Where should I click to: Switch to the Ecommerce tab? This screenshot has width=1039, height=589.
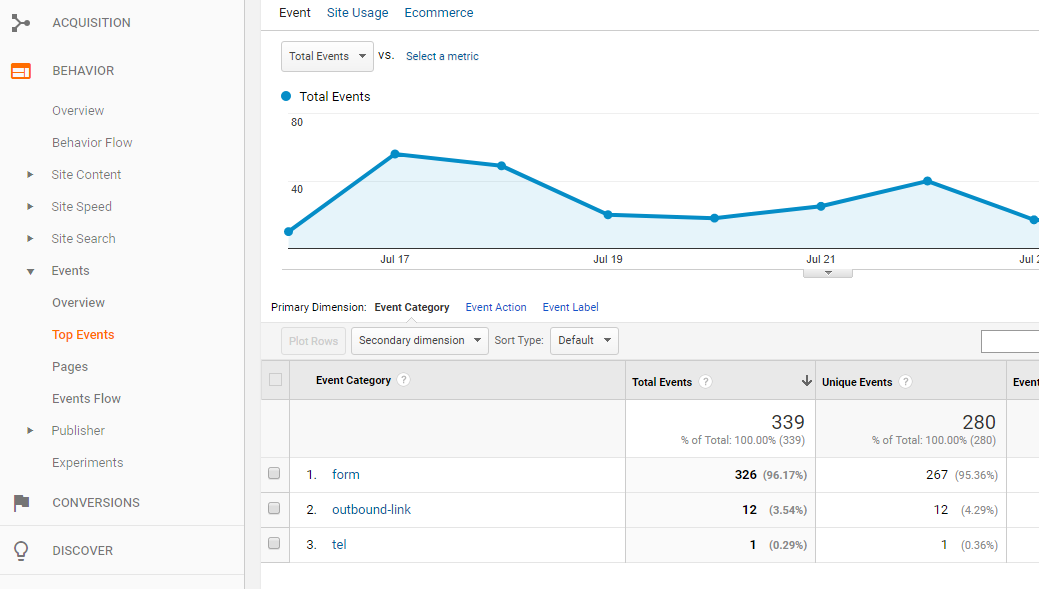[439, 13]
